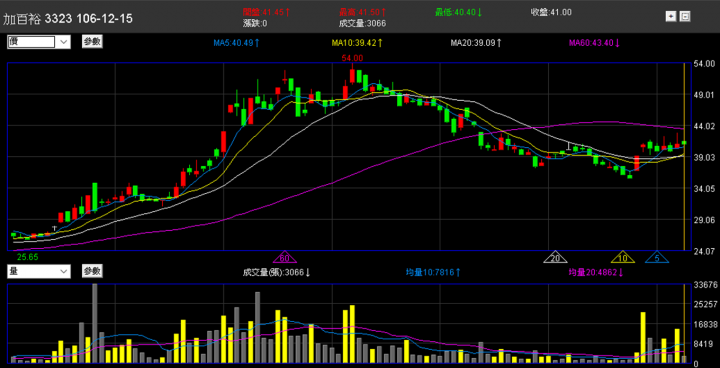The width and height of the screenshot is (720, 368).
Task: Click the 最低:40.40 low price text
Action: coord(459,12)
